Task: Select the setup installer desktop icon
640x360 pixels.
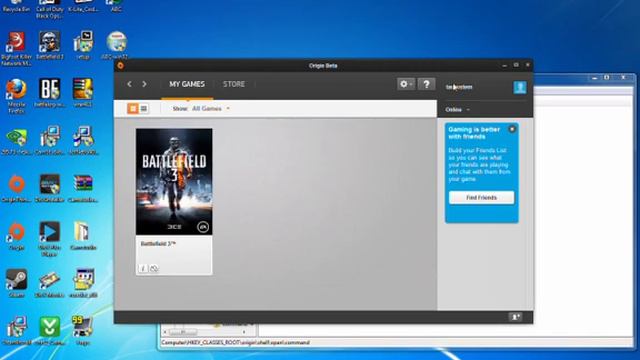Action: click(x=83, y=45)
